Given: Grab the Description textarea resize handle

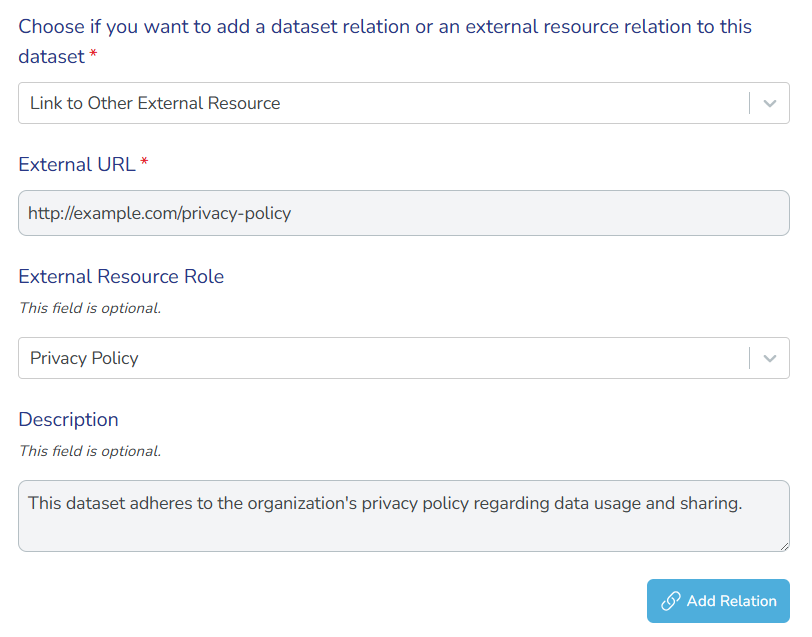Looking at the screenshot, I should point(783,545).
